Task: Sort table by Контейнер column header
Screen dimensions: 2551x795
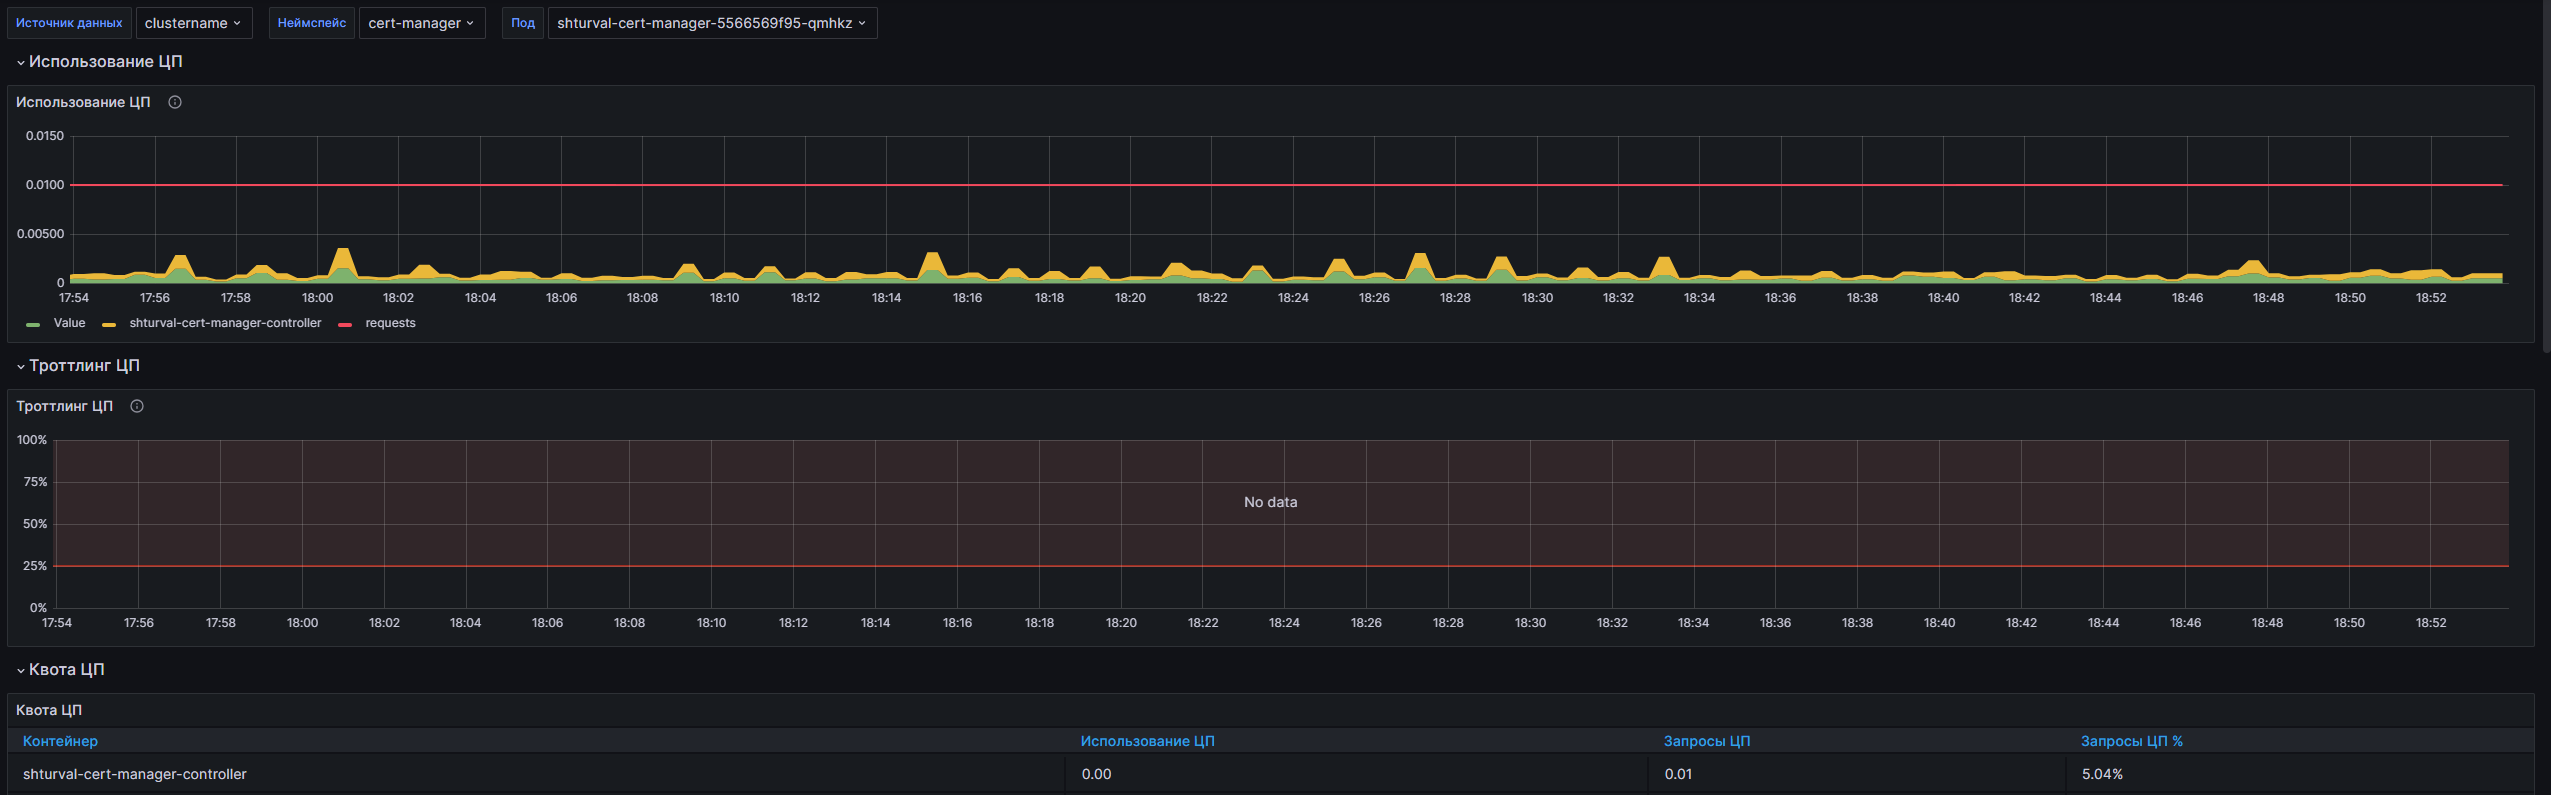Action: click(60, 741)
